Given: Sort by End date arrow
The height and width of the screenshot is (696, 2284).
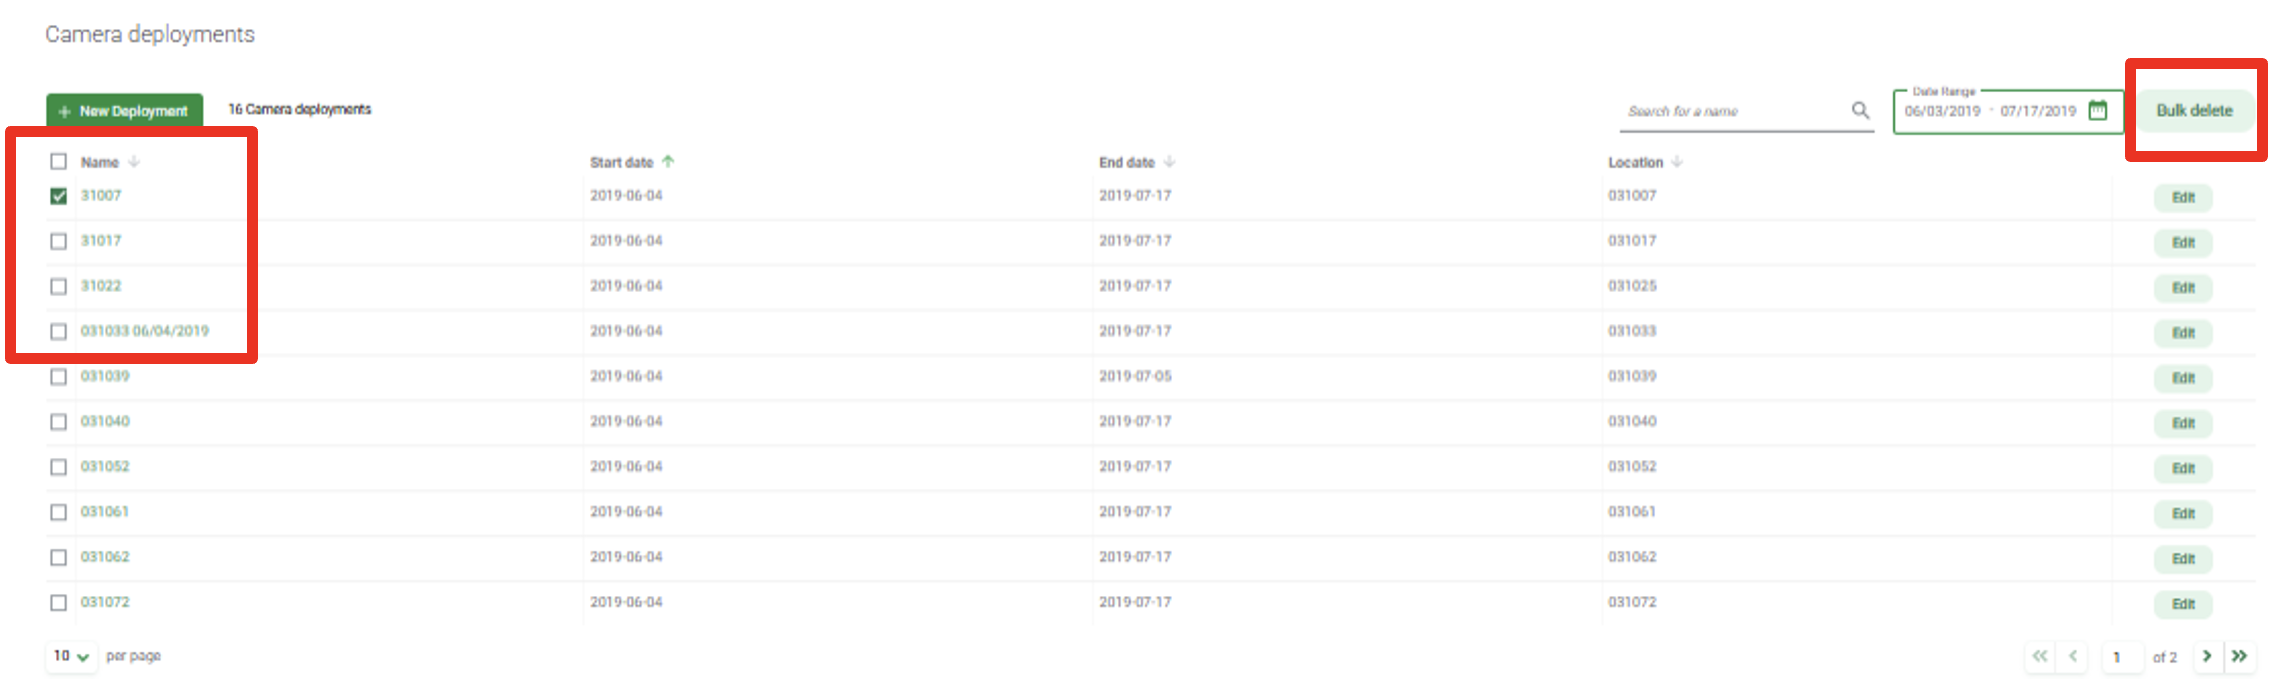Looking at the screenshot, I should [1170, 162].
